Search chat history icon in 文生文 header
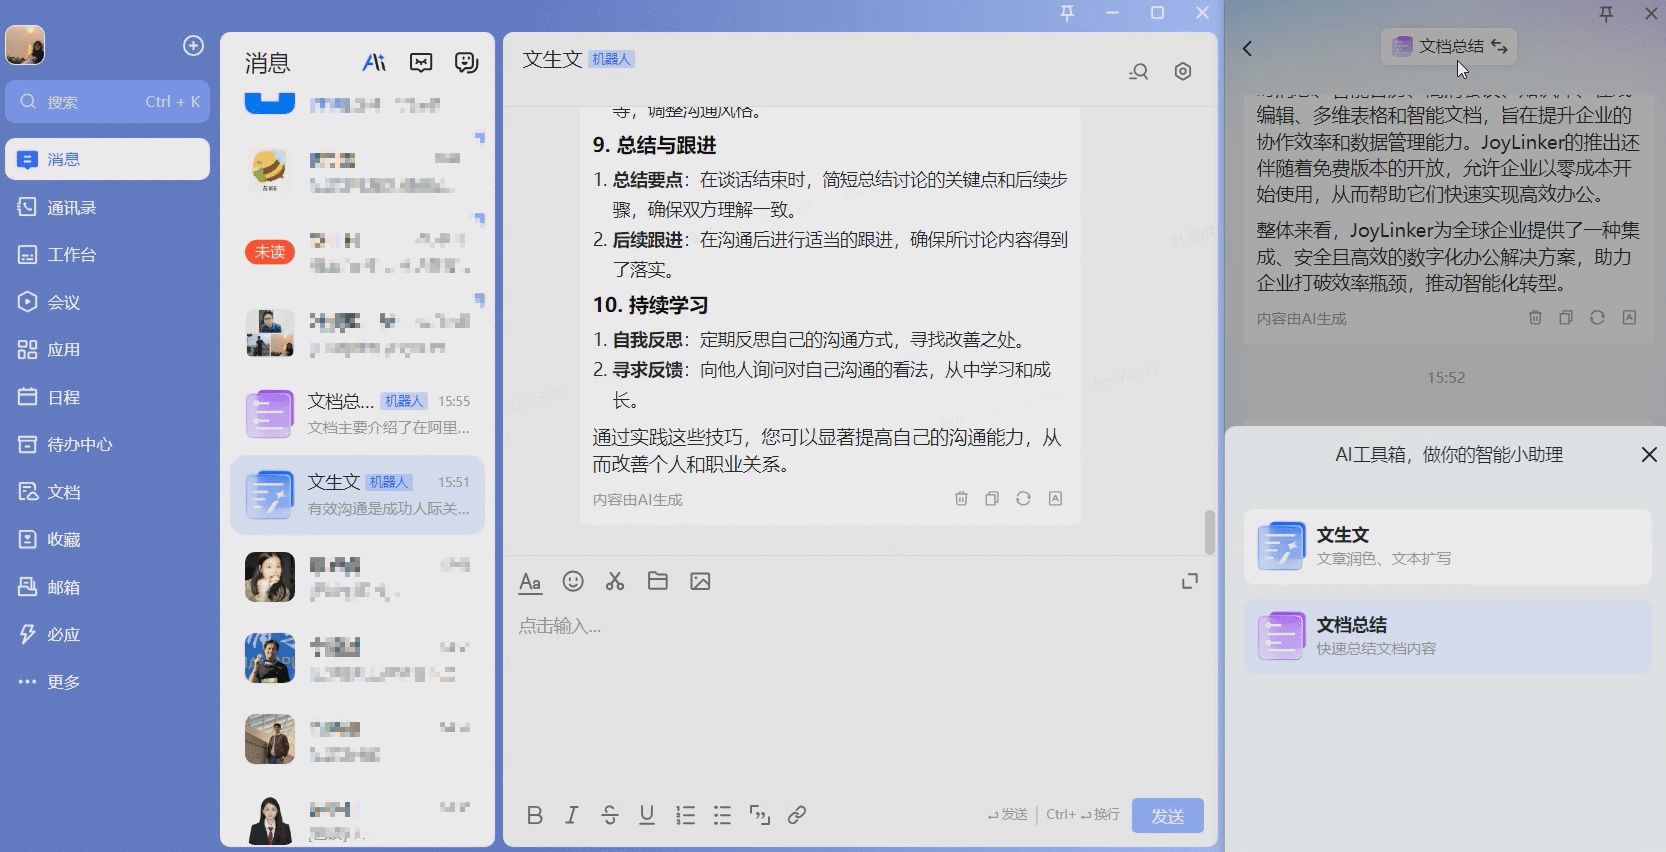 [x=1138, y=72]
